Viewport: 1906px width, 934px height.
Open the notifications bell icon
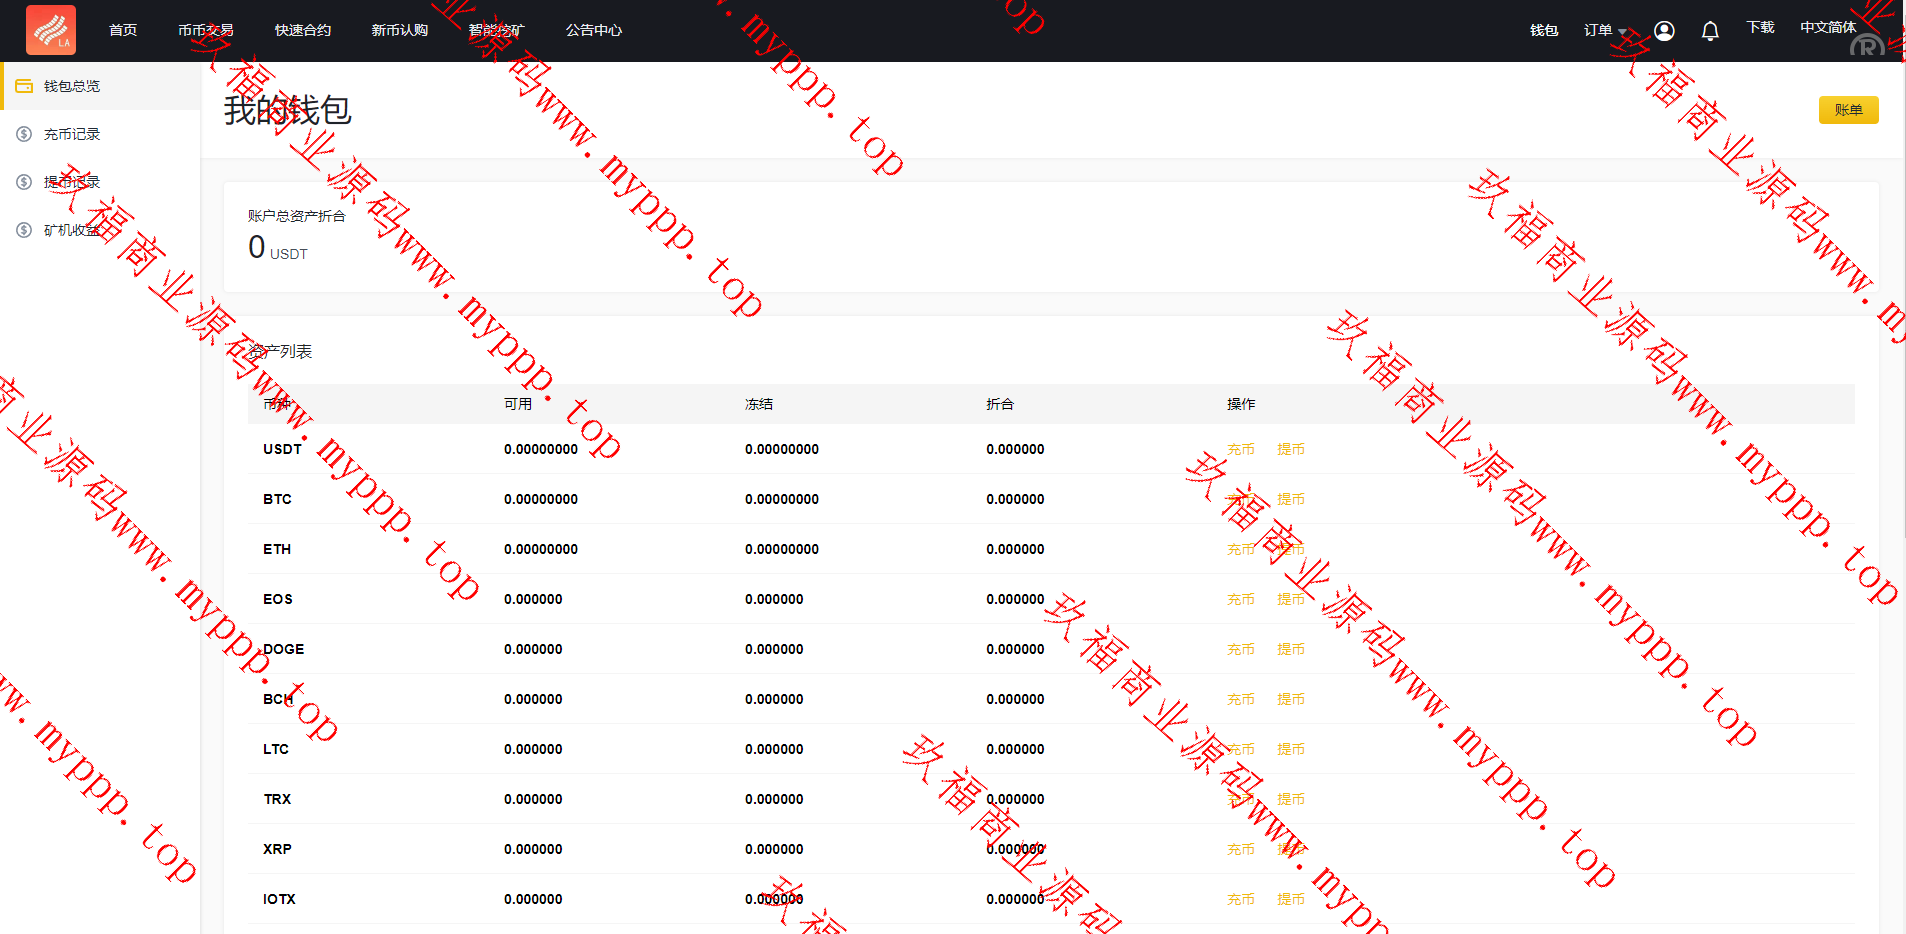(1710, 31)
